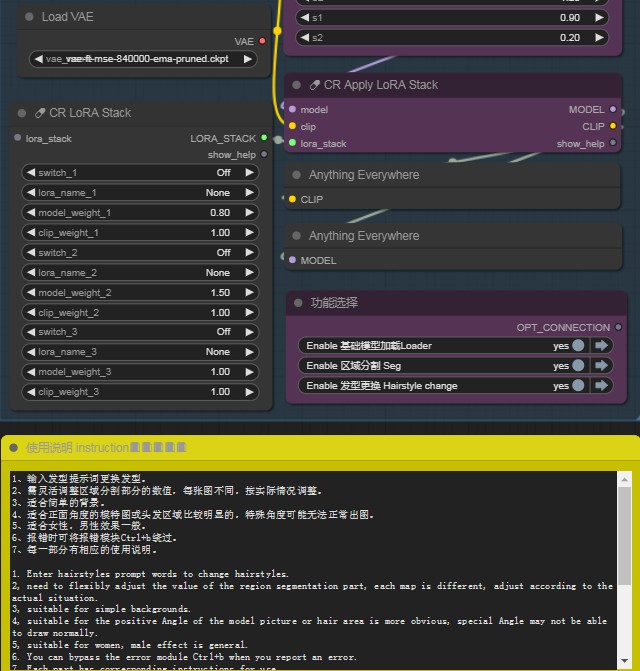640x671 pixels.
Task: Select previous VAE with left arrow
Action: (x=39, y=59)
